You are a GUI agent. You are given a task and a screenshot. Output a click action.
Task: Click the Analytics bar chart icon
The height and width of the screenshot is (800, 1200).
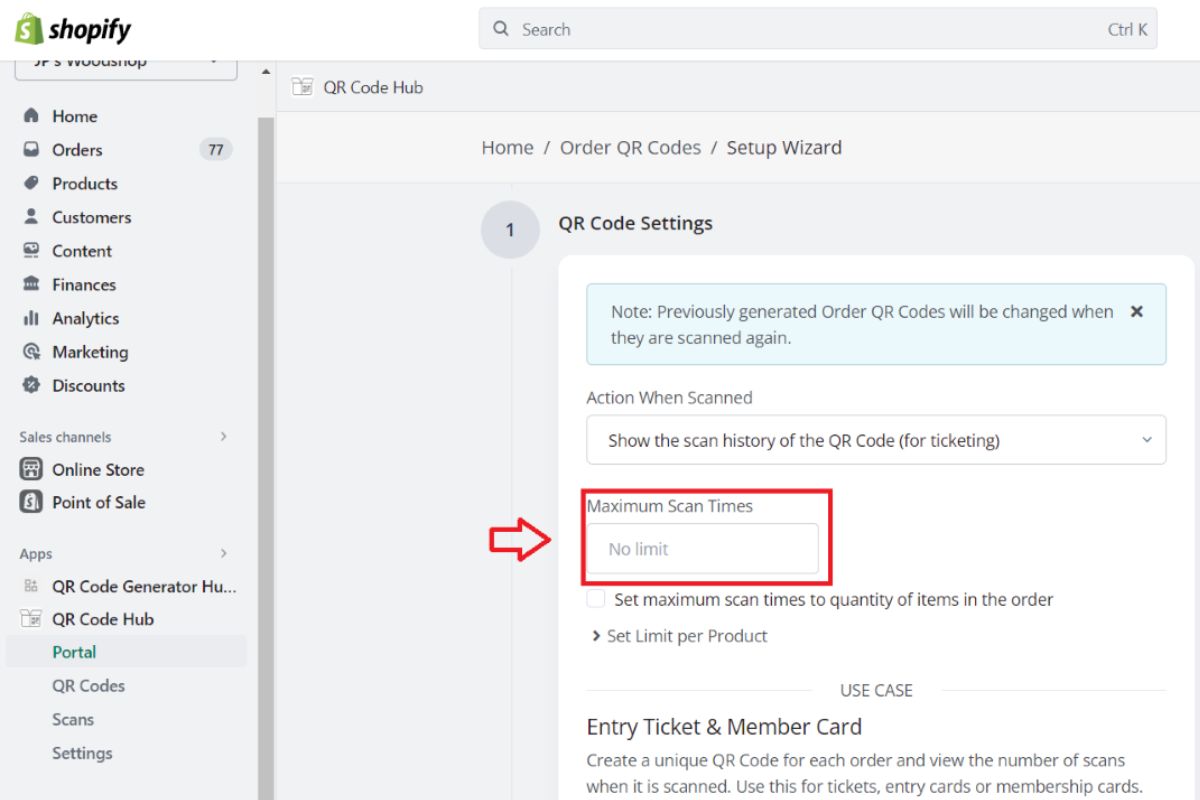tap(31, 318)
